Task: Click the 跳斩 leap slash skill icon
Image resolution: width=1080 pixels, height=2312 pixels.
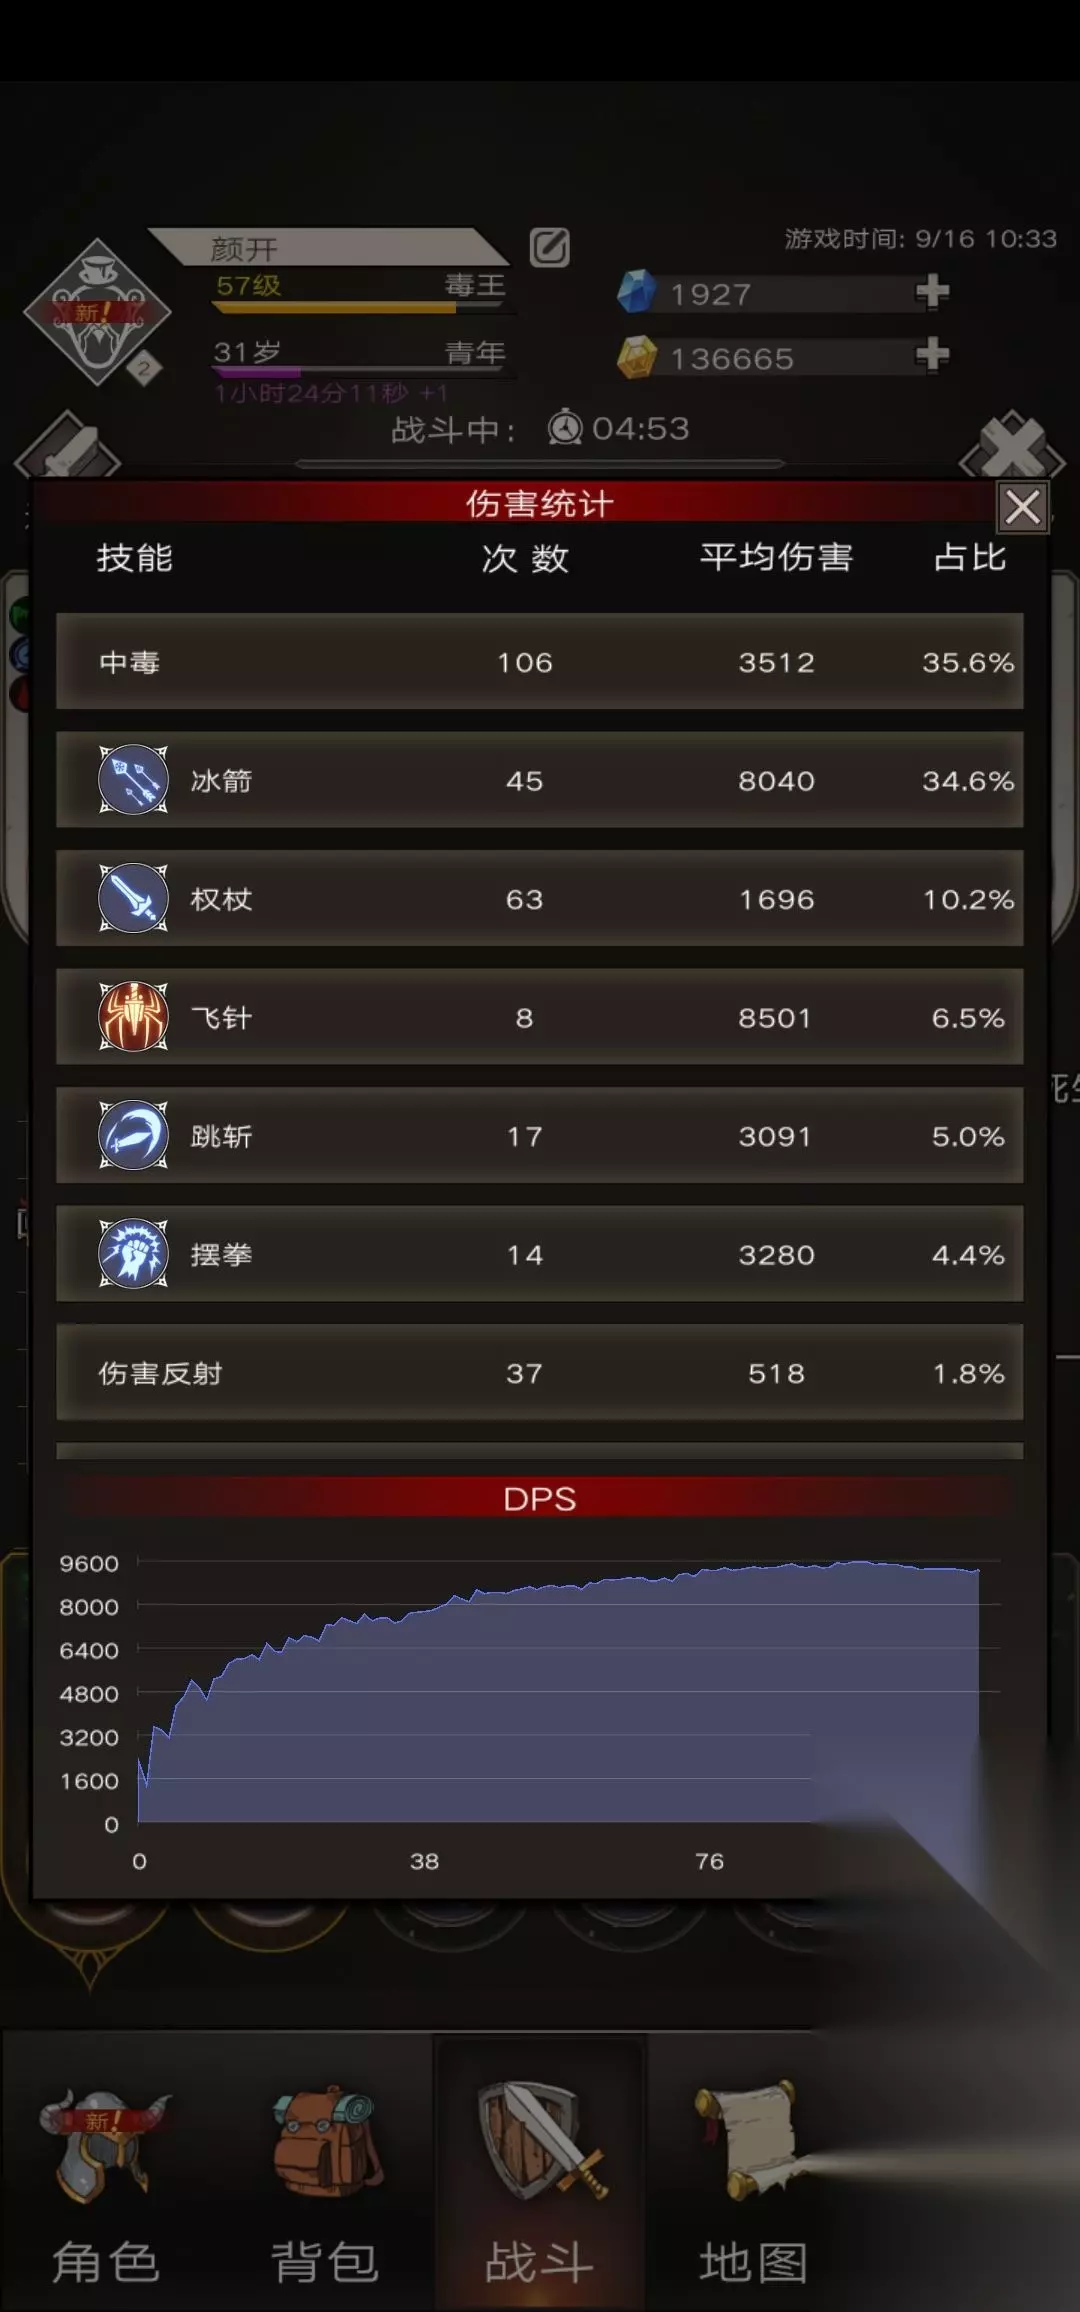Action: 133,1135
